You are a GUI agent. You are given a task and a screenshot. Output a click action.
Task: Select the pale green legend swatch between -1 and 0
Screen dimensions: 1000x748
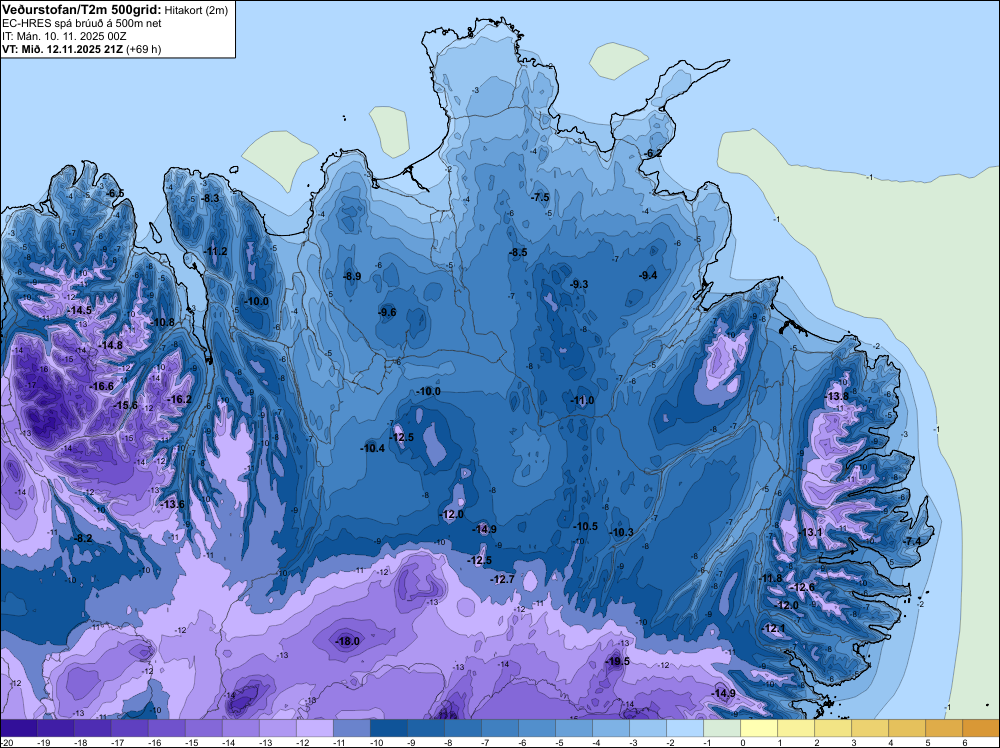coord(722,728)
